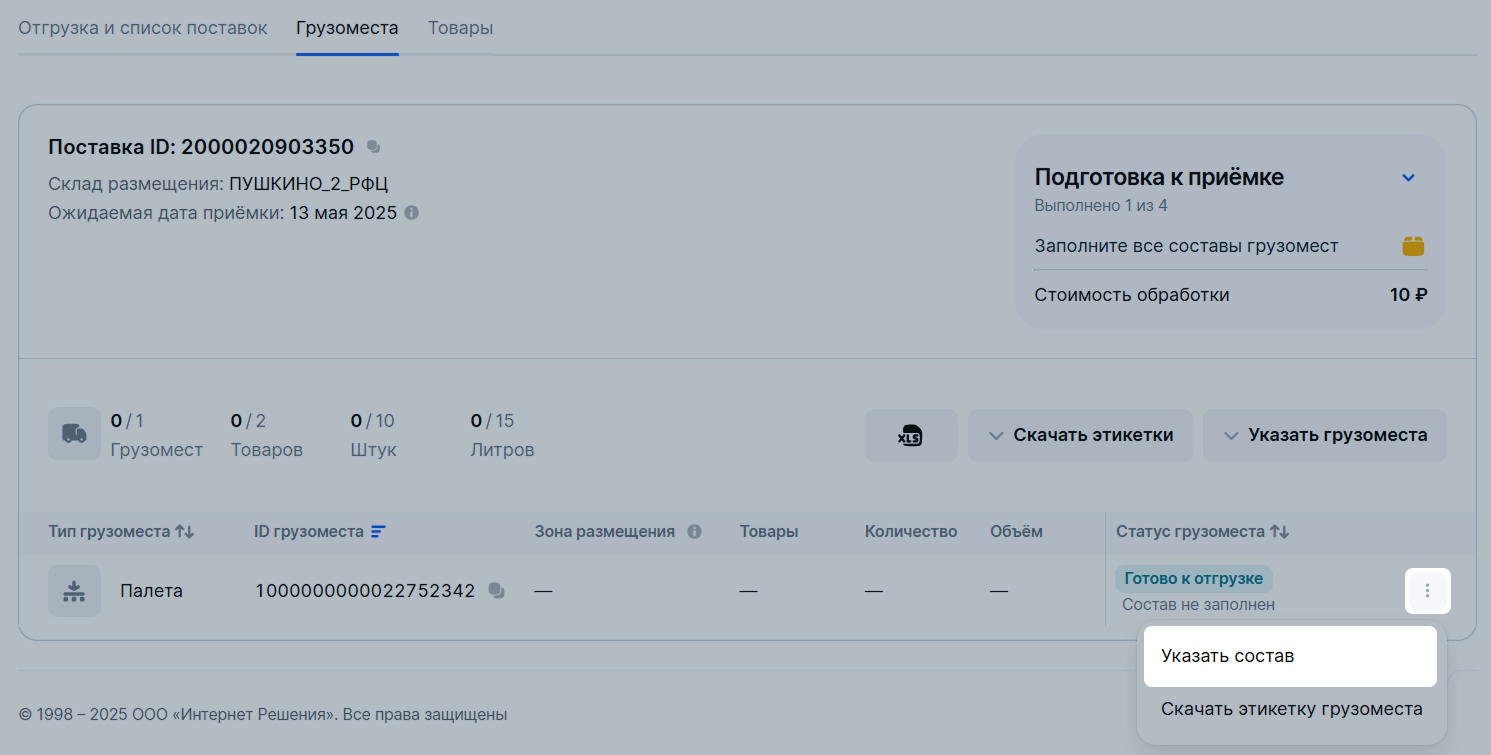1491x755 pixels.
Task: Choose Указать состав from the menu
Action: pyautogui.click(x=1290, y=656)
